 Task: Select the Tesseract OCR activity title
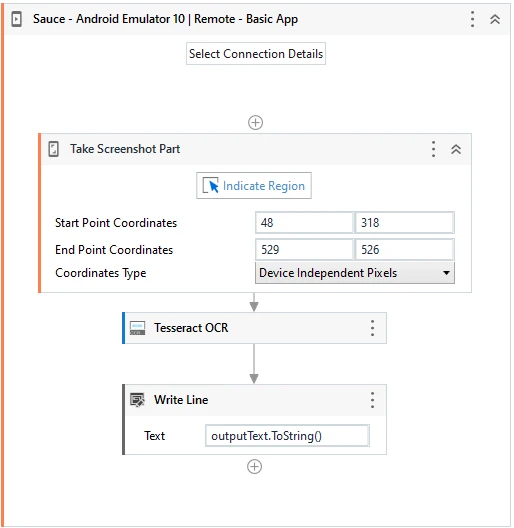191,328
